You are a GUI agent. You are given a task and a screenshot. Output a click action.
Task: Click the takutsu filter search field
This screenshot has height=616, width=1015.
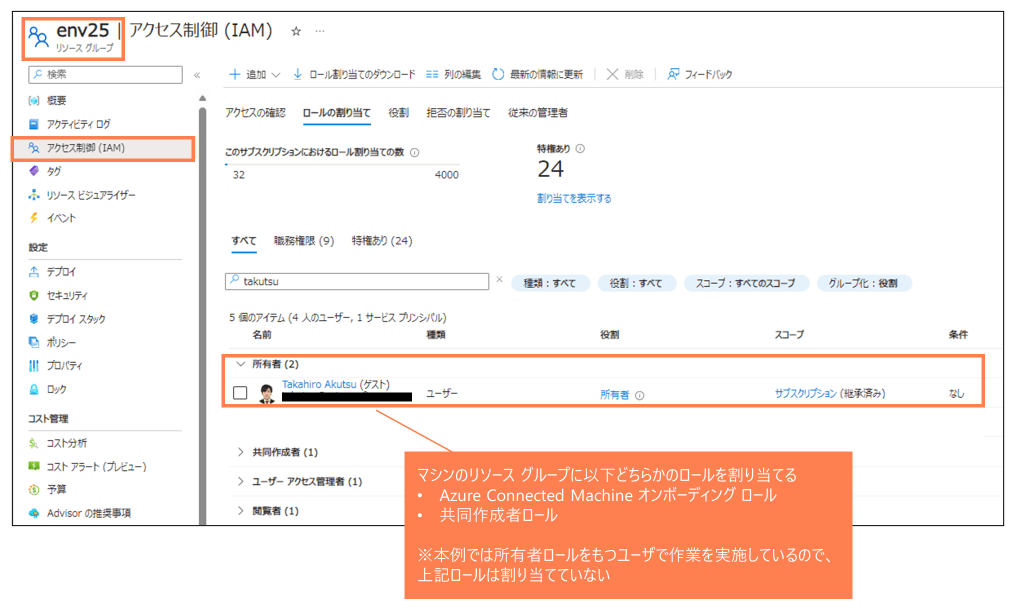(x=357, y=281)
